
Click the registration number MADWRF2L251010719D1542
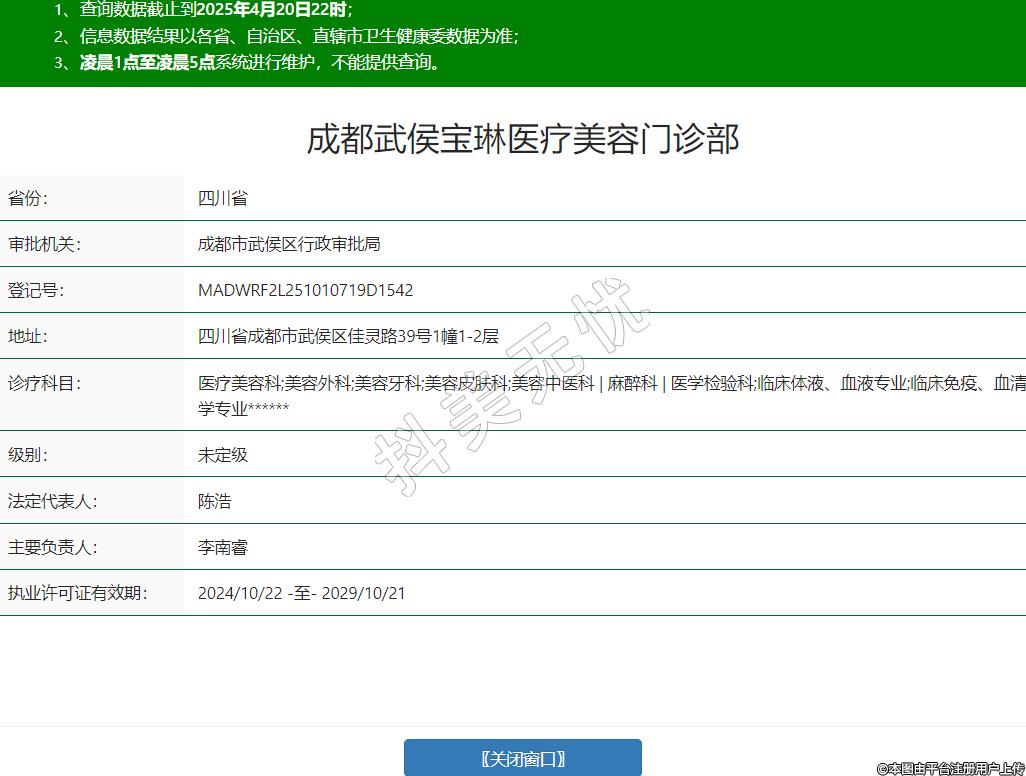(x=305, y=291)
